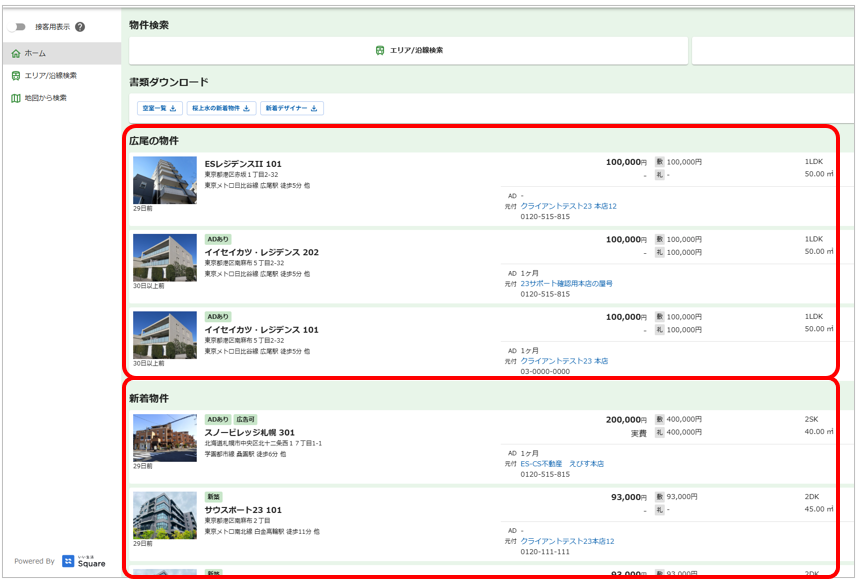
Task: Click the phone number 03-0000-0000
Action: [x=545, y=372]
